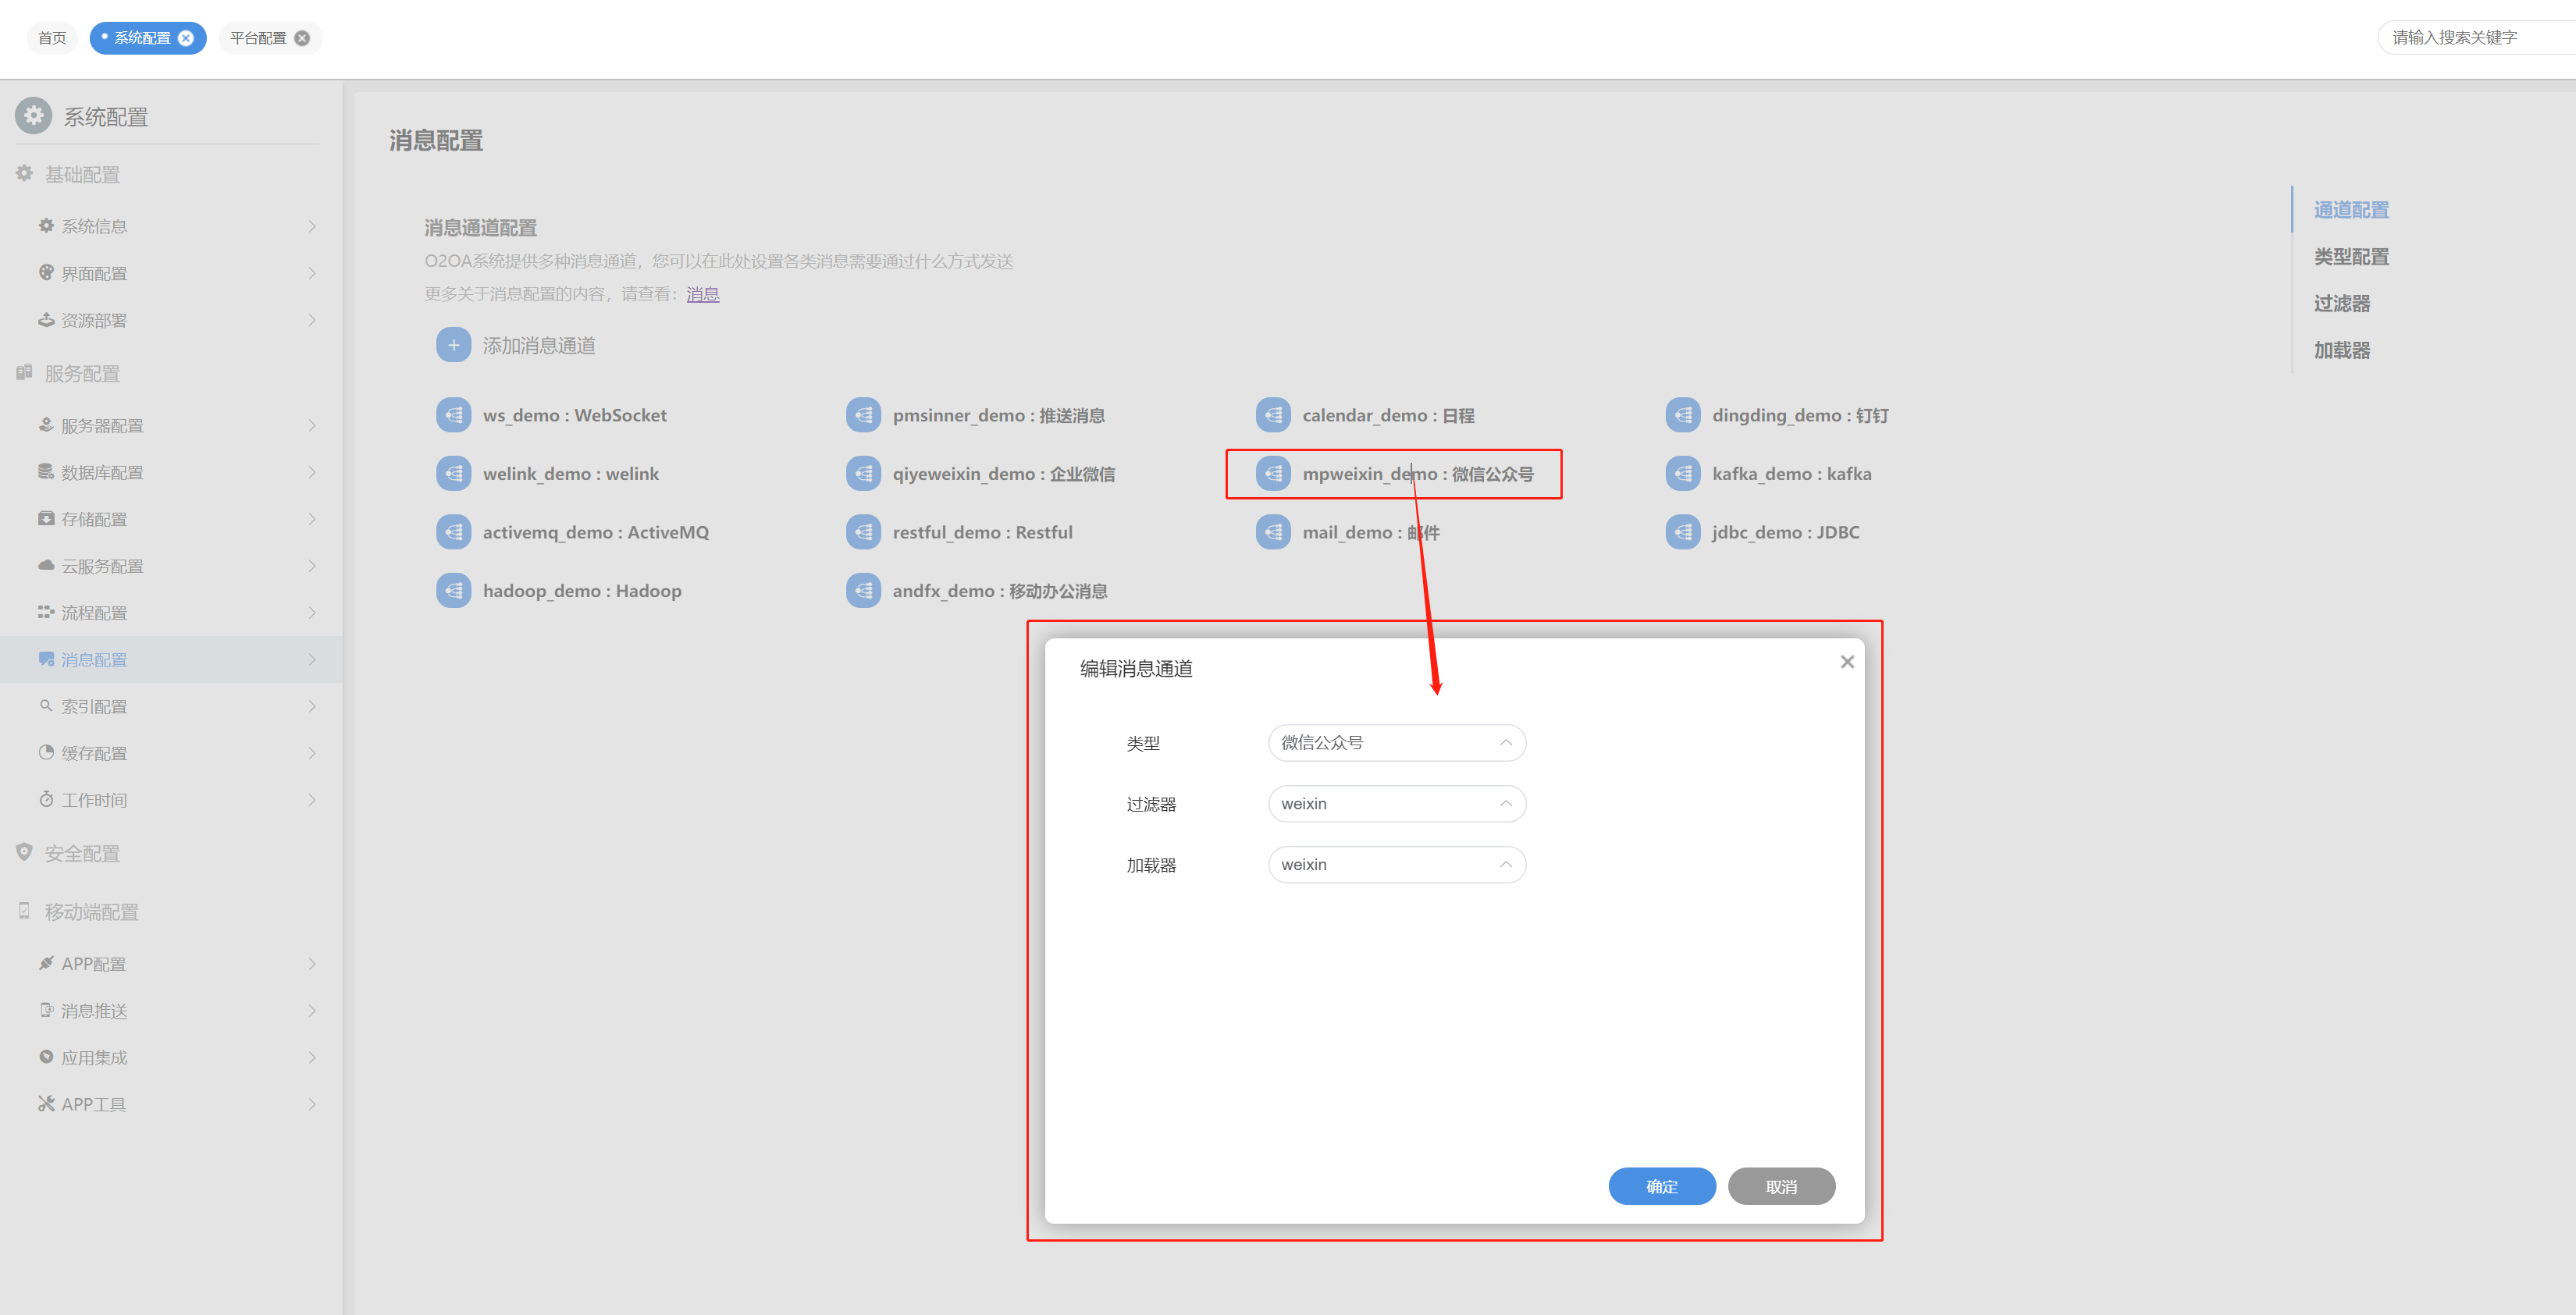Click the hadoop_demo channel icon
The image size is (2576, 1315).
click(453, 591)
